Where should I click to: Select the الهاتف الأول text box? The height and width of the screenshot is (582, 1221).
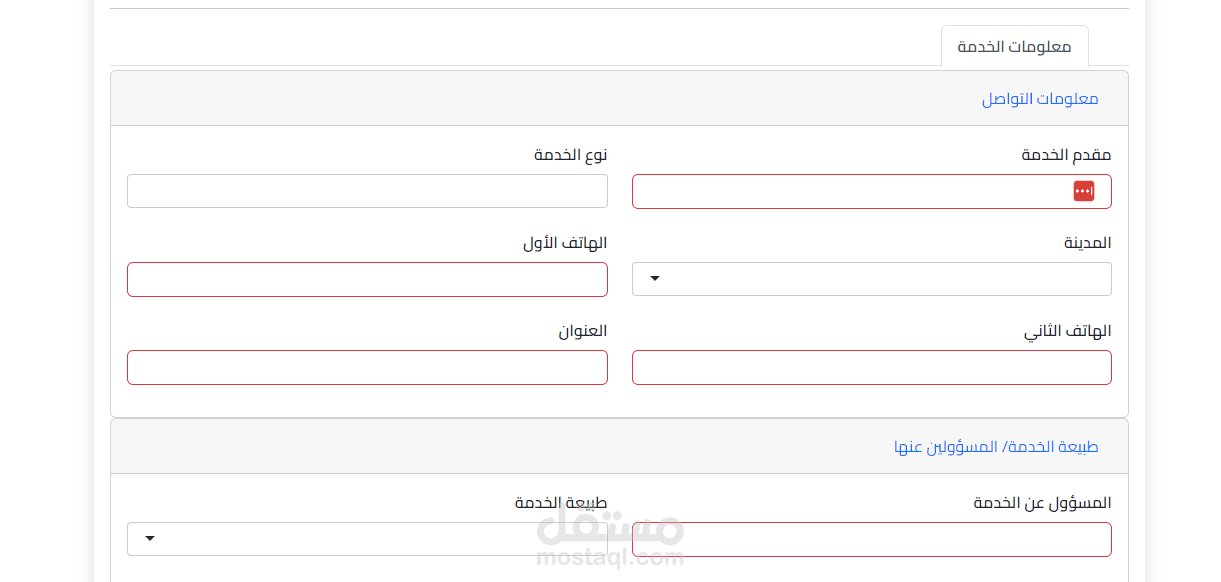coord(367,279)
